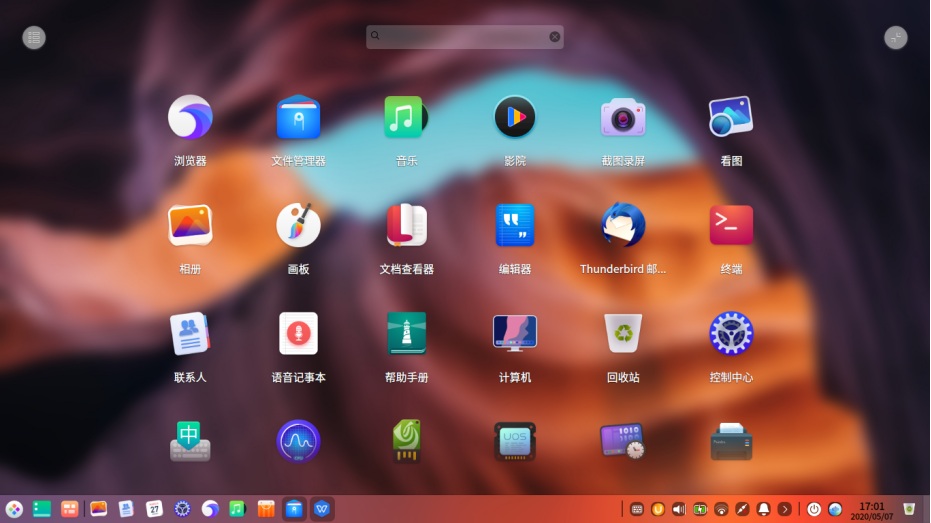Open the 文档查看器 document viewer
The image size is (931, 523).
coord(406,225)
